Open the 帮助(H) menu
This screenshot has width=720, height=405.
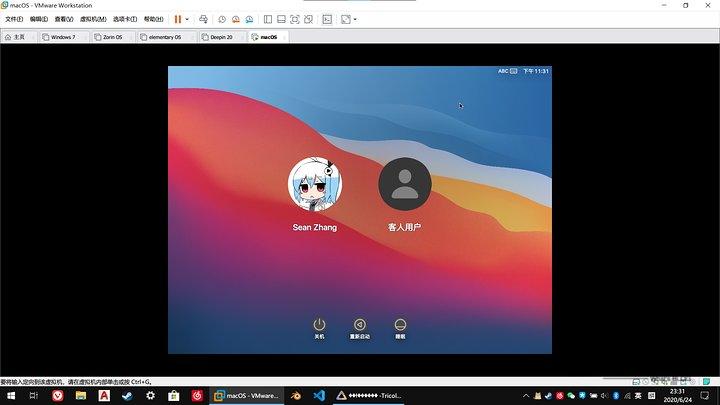coord(153,19)
